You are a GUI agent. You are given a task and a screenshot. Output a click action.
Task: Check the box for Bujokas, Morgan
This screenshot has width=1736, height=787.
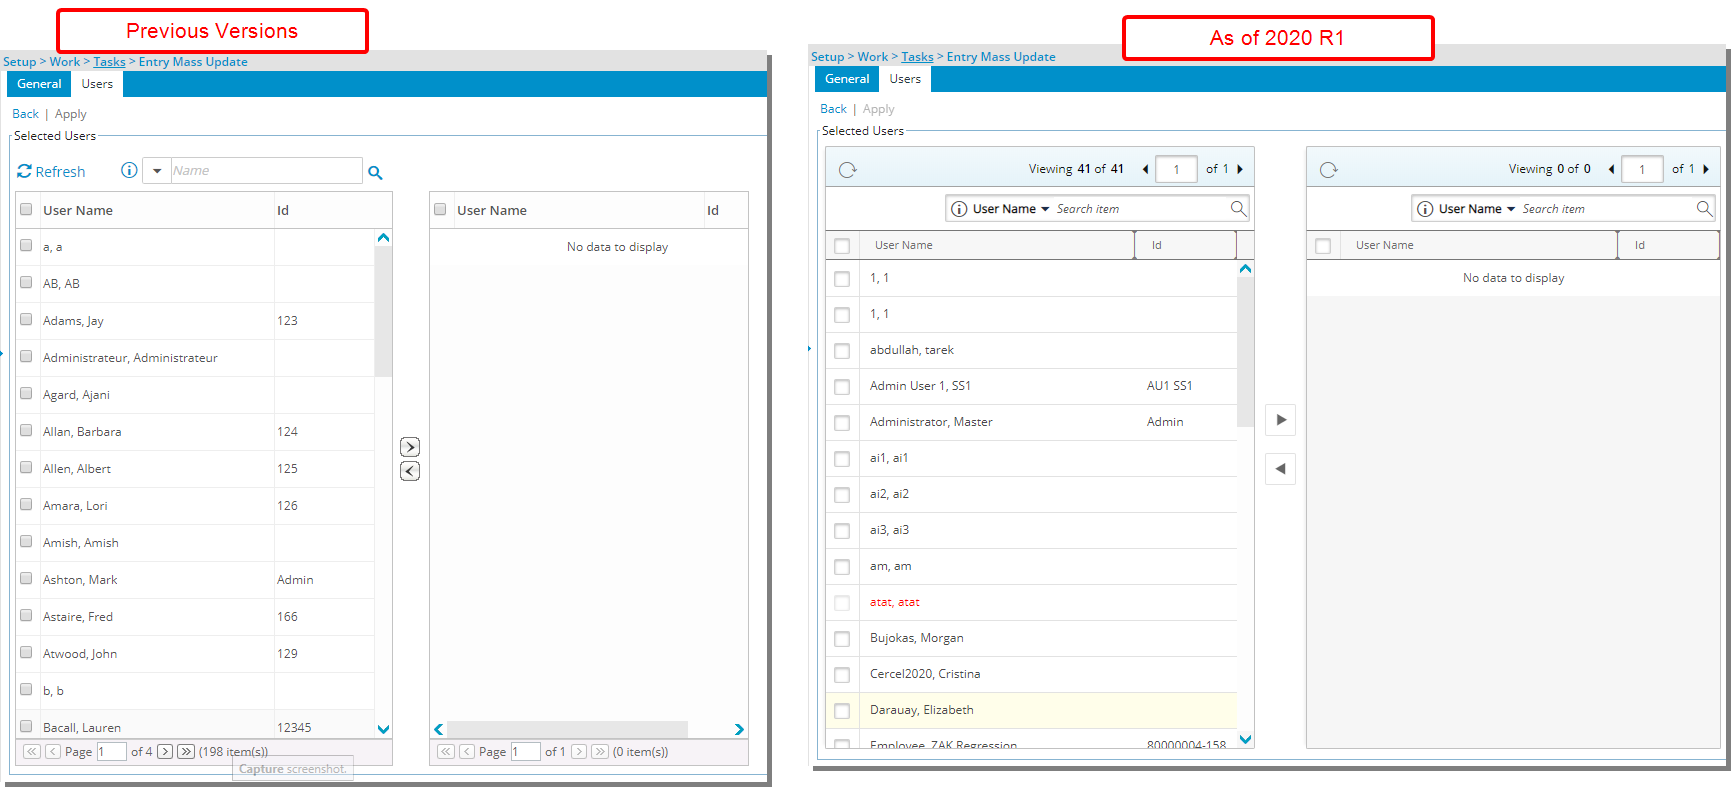(842, 639)
